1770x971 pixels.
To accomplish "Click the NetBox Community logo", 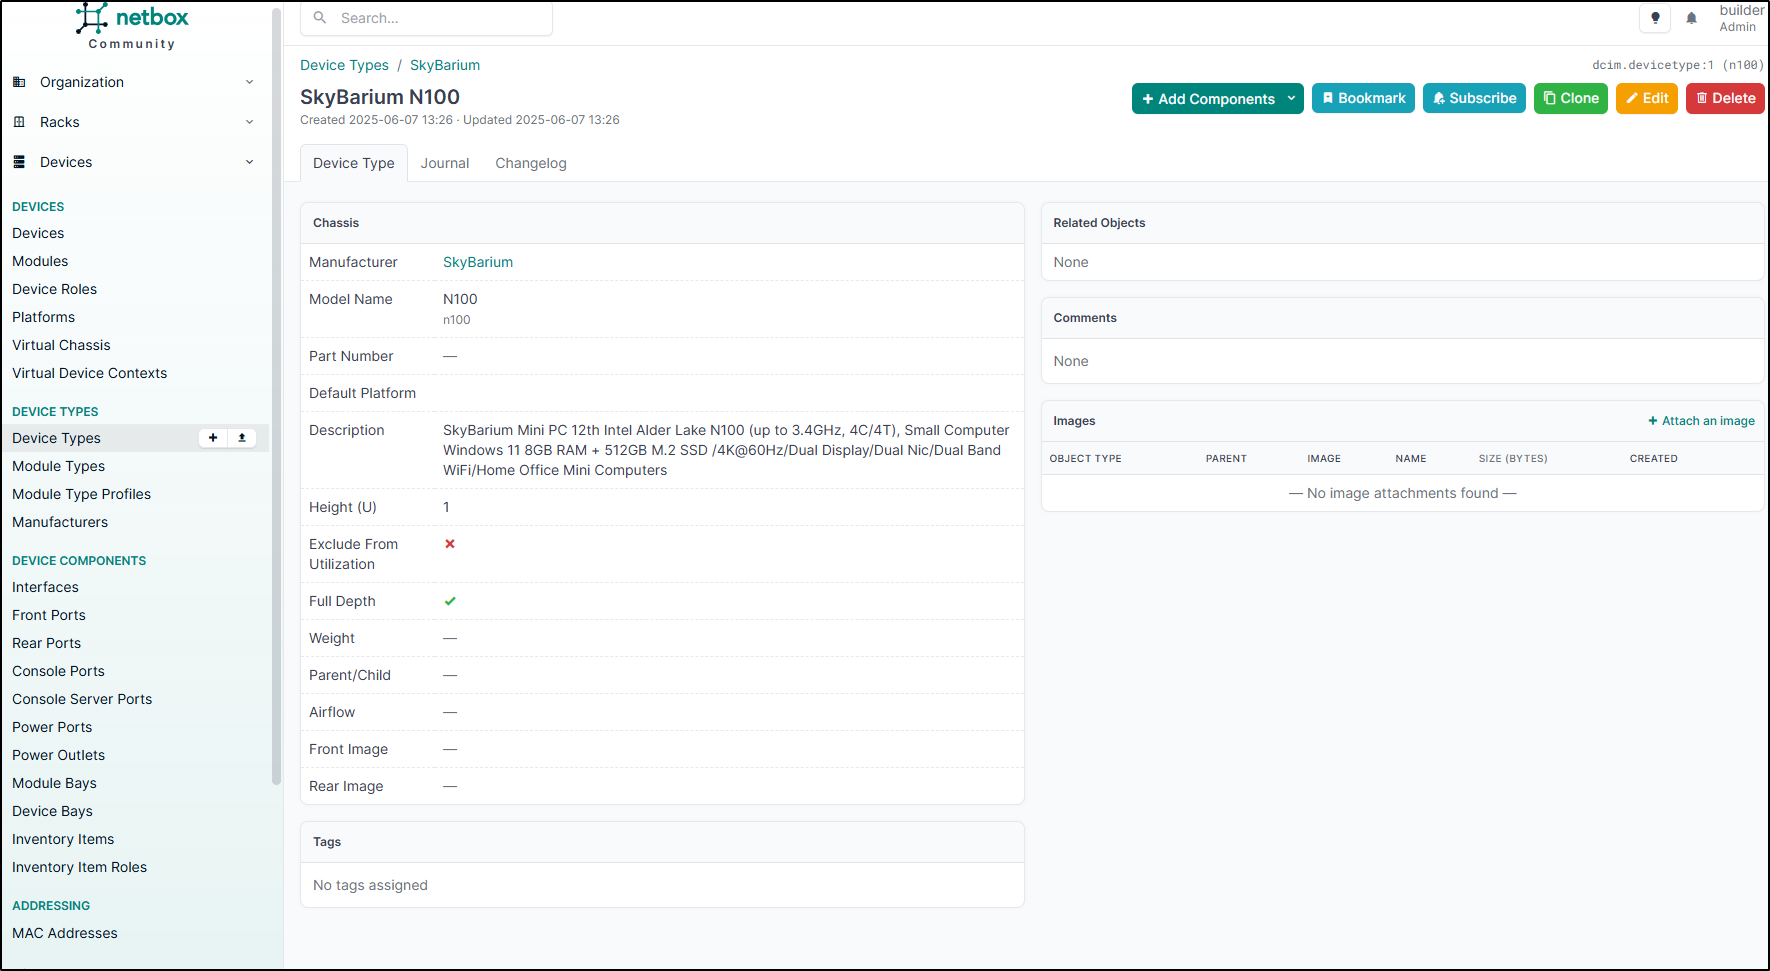I will tap(132, 26).
